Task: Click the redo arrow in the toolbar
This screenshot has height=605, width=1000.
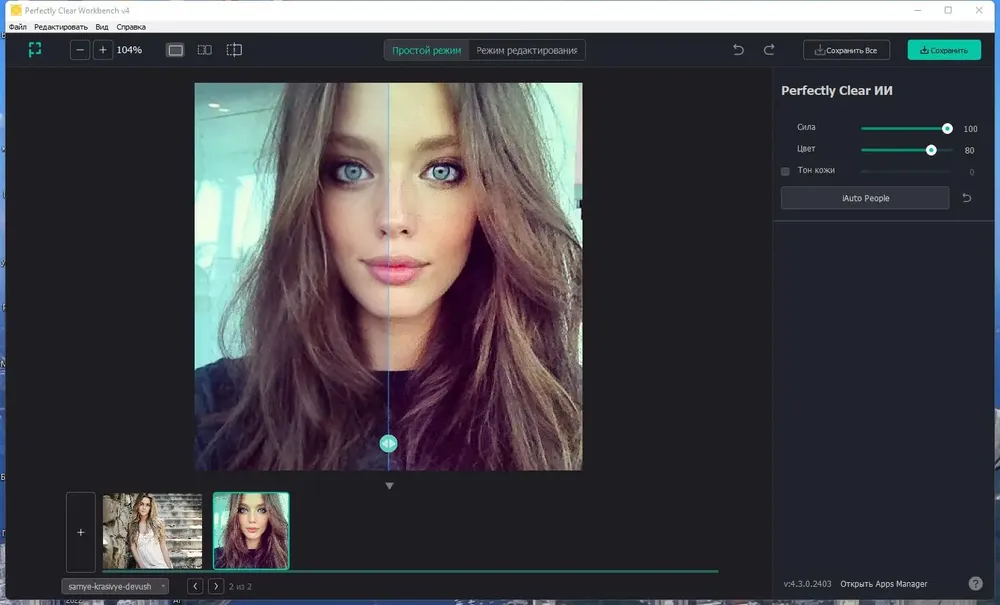Action: pos(769,50)
